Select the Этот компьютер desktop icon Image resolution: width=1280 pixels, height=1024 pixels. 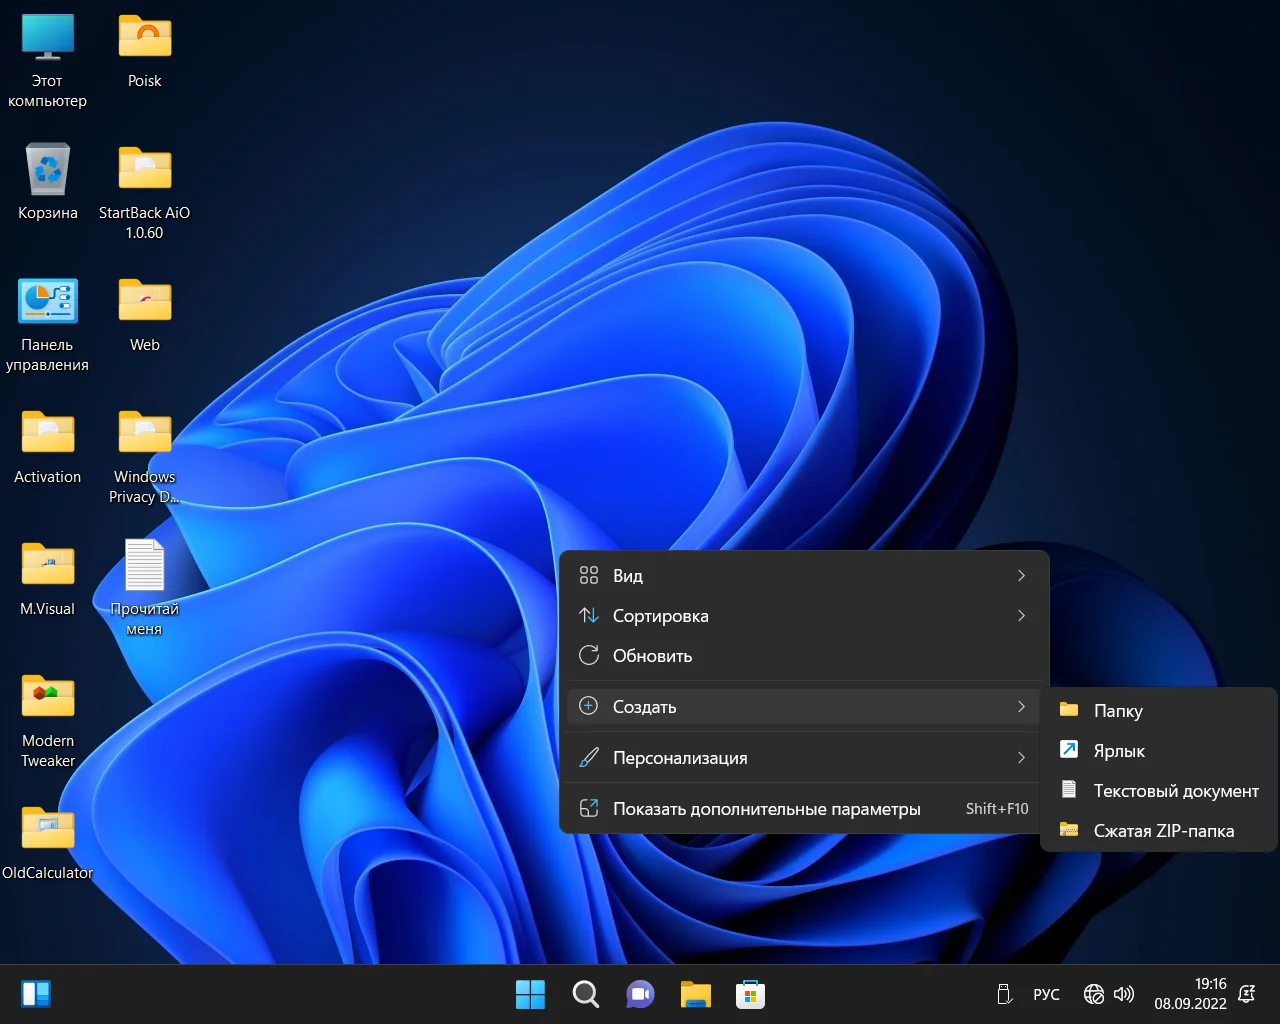(47, 38)
